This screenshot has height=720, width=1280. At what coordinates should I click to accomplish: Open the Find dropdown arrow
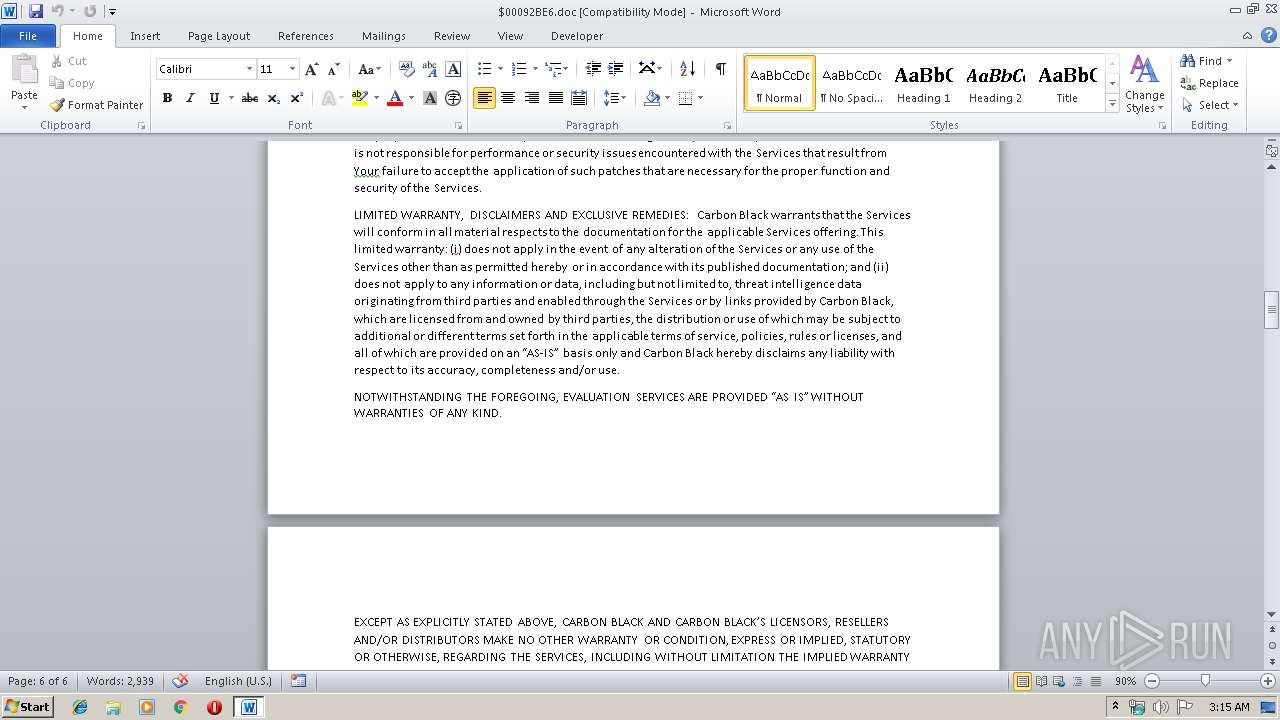pyautogui.click(x=1229, y=61)
